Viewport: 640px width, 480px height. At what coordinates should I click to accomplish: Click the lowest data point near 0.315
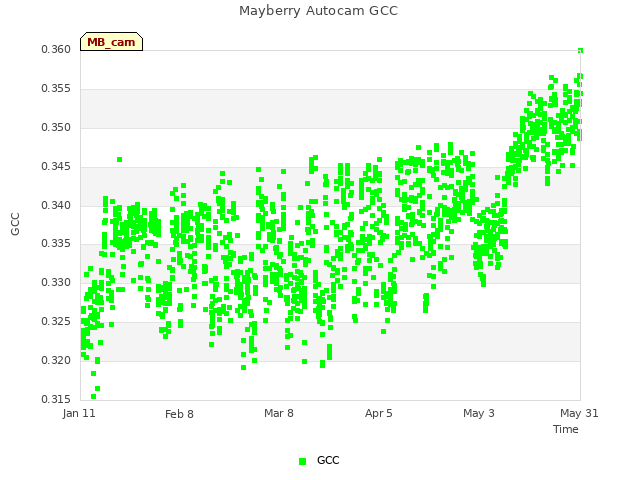click(93, 396)
